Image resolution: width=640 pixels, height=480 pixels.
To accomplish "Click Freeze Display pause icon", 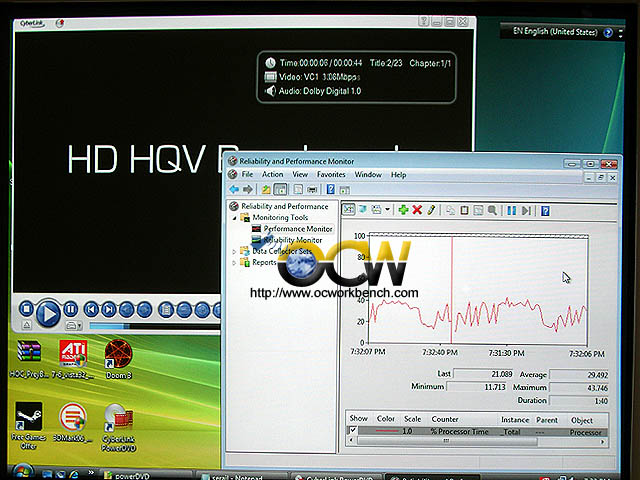I will tap(511, 210).
